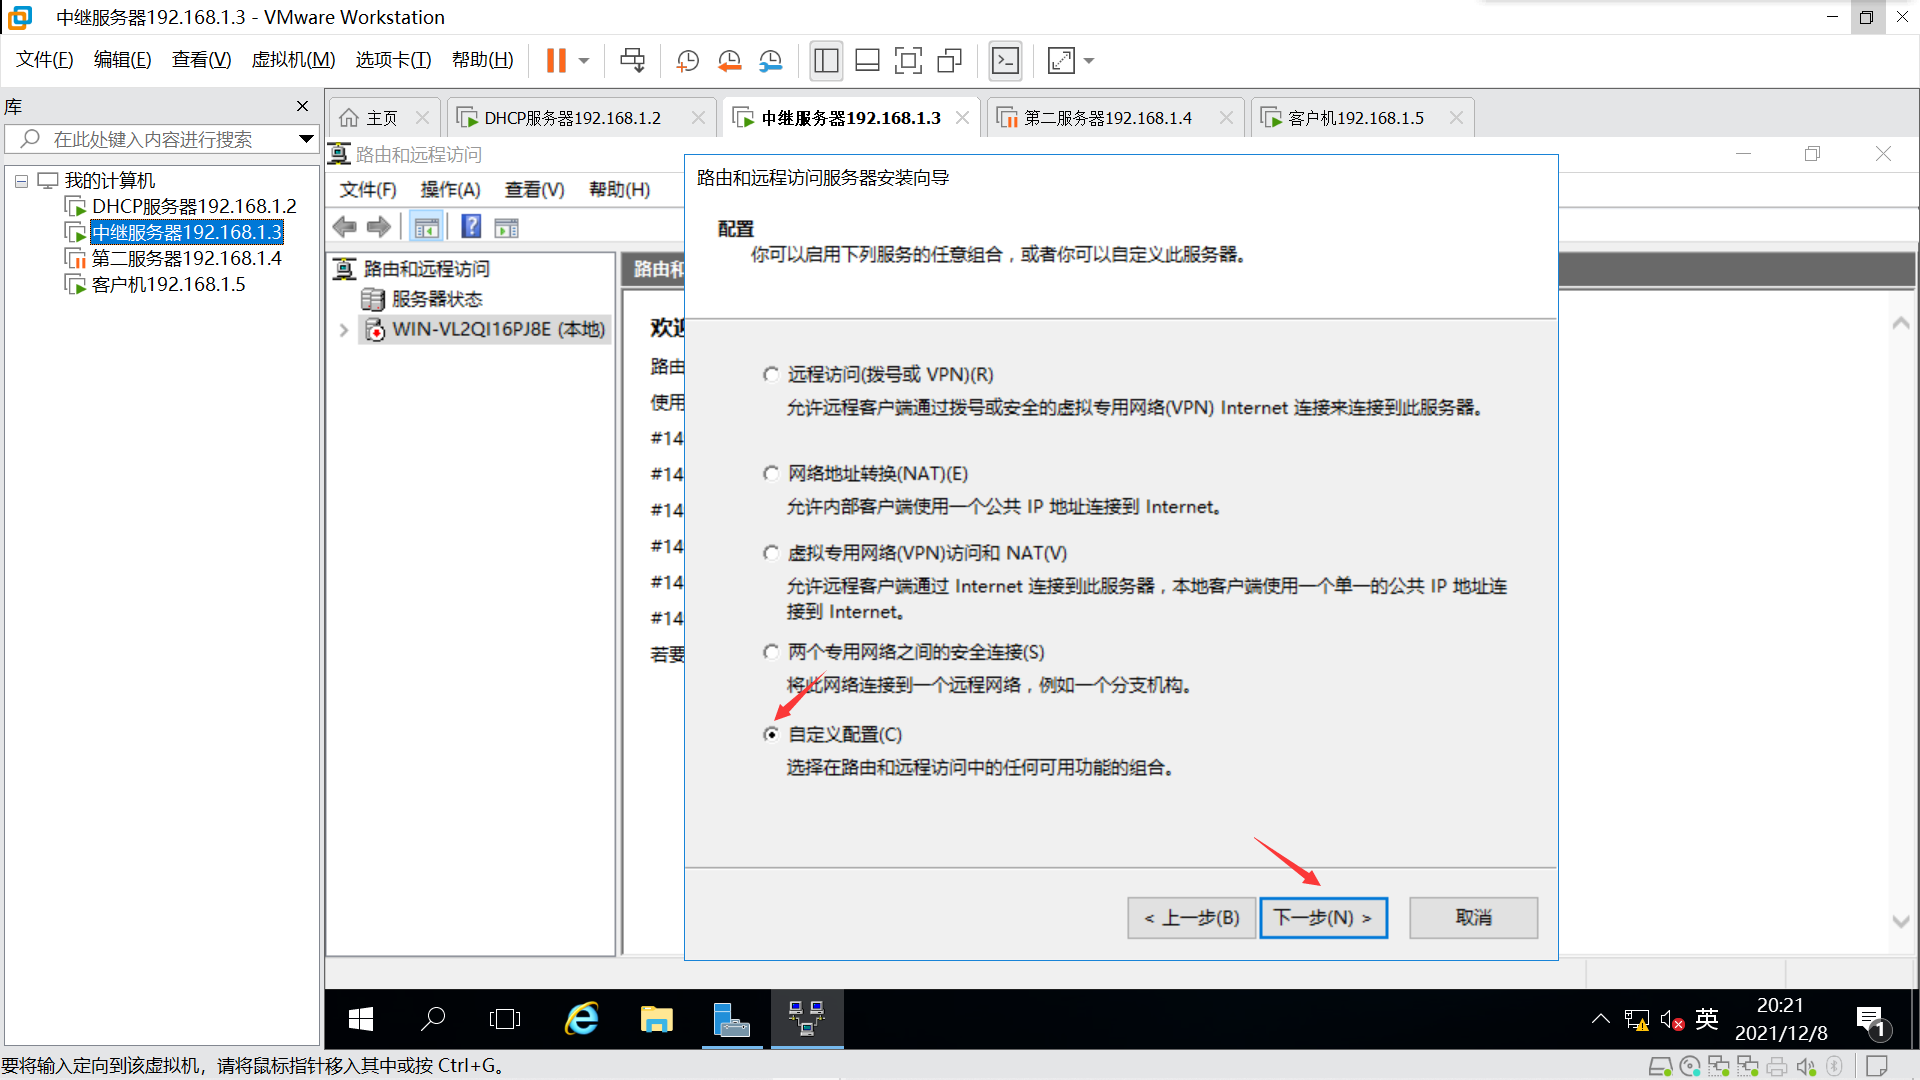1920x1080 pixels.
Task: Click the right pane vertical scrollbar down arrow
Action: (1900, 921)
